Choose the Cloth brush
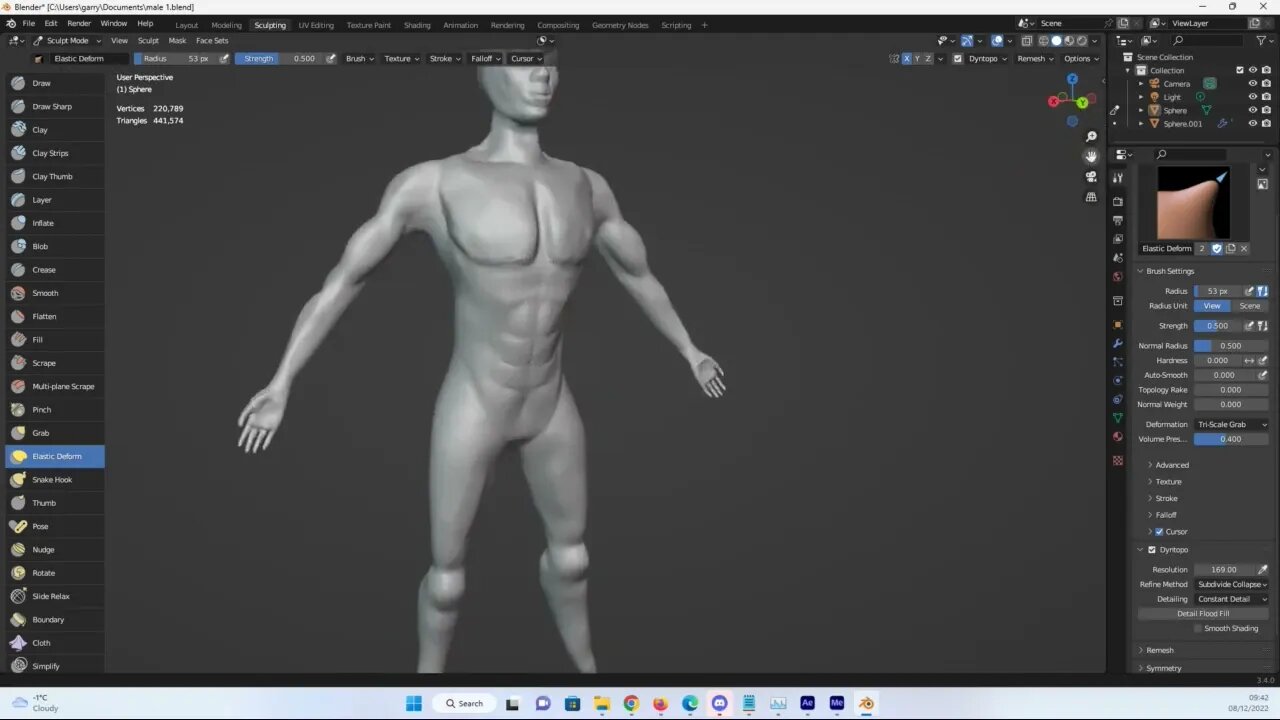1280x720 pixels. pyautogui.click(x=55, y=643)
